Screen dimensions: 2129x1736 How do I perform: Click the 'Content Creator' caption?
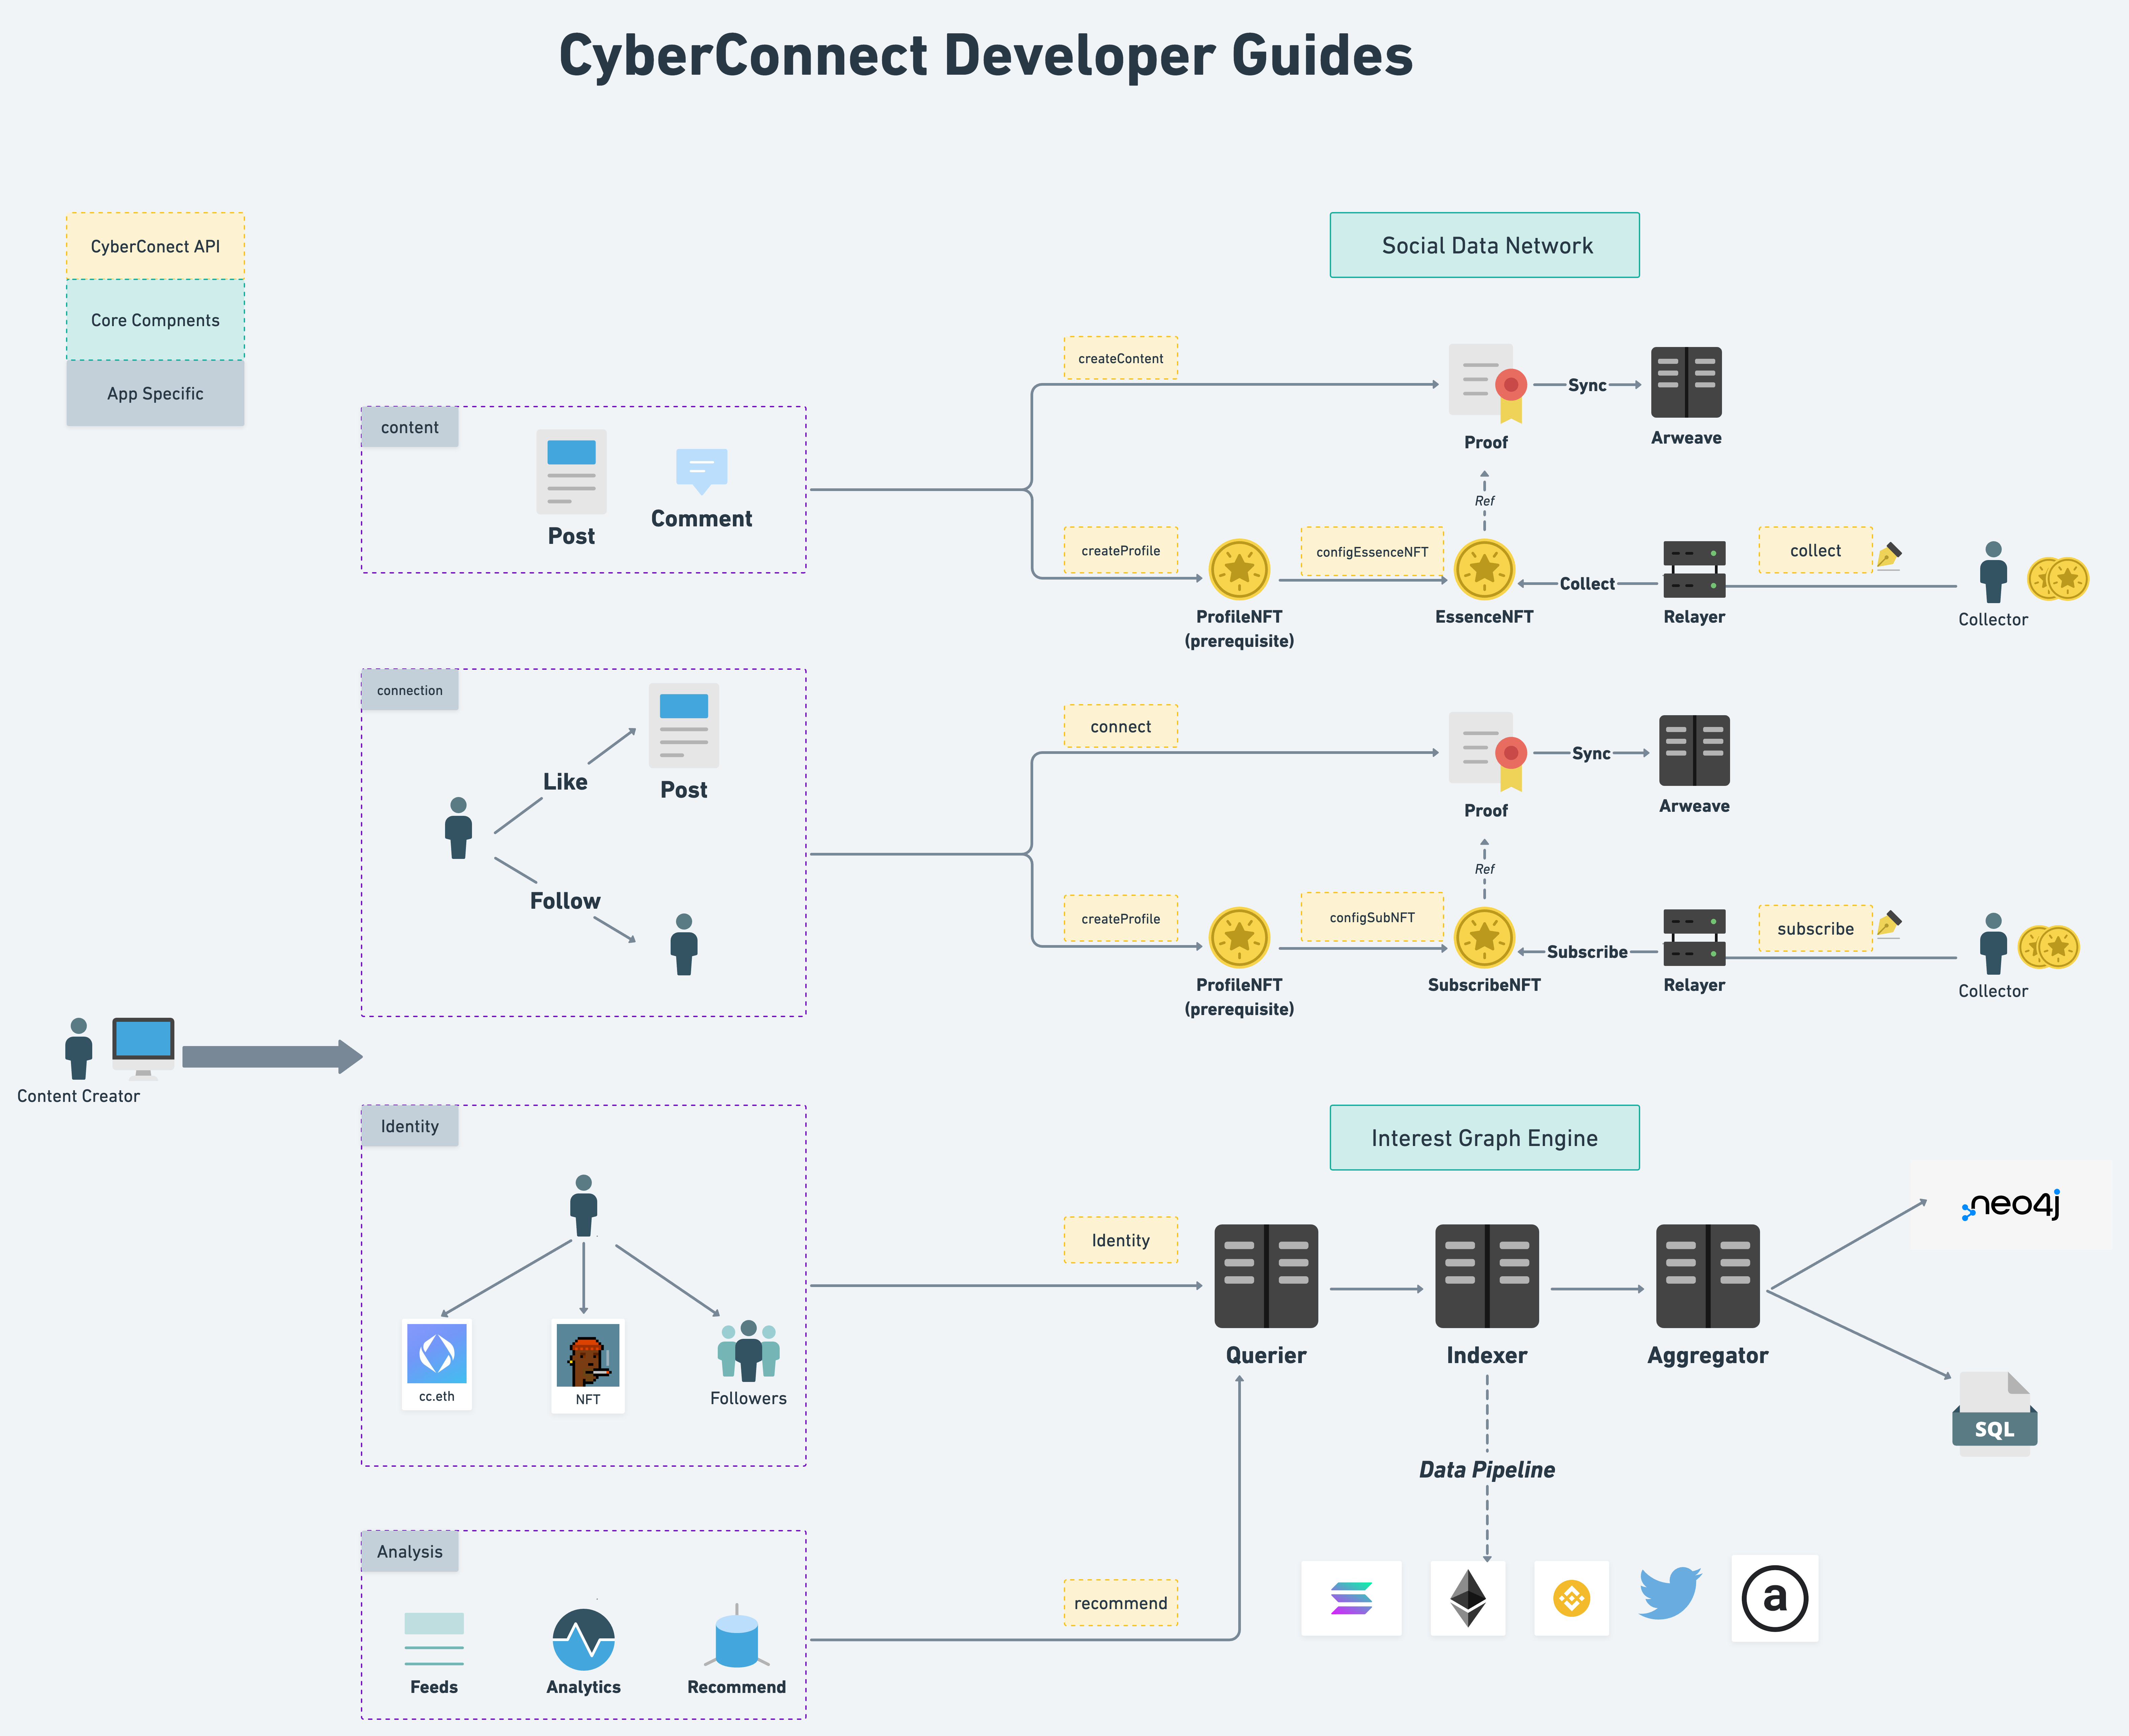pyautogui.click(x=78, y=1096)
